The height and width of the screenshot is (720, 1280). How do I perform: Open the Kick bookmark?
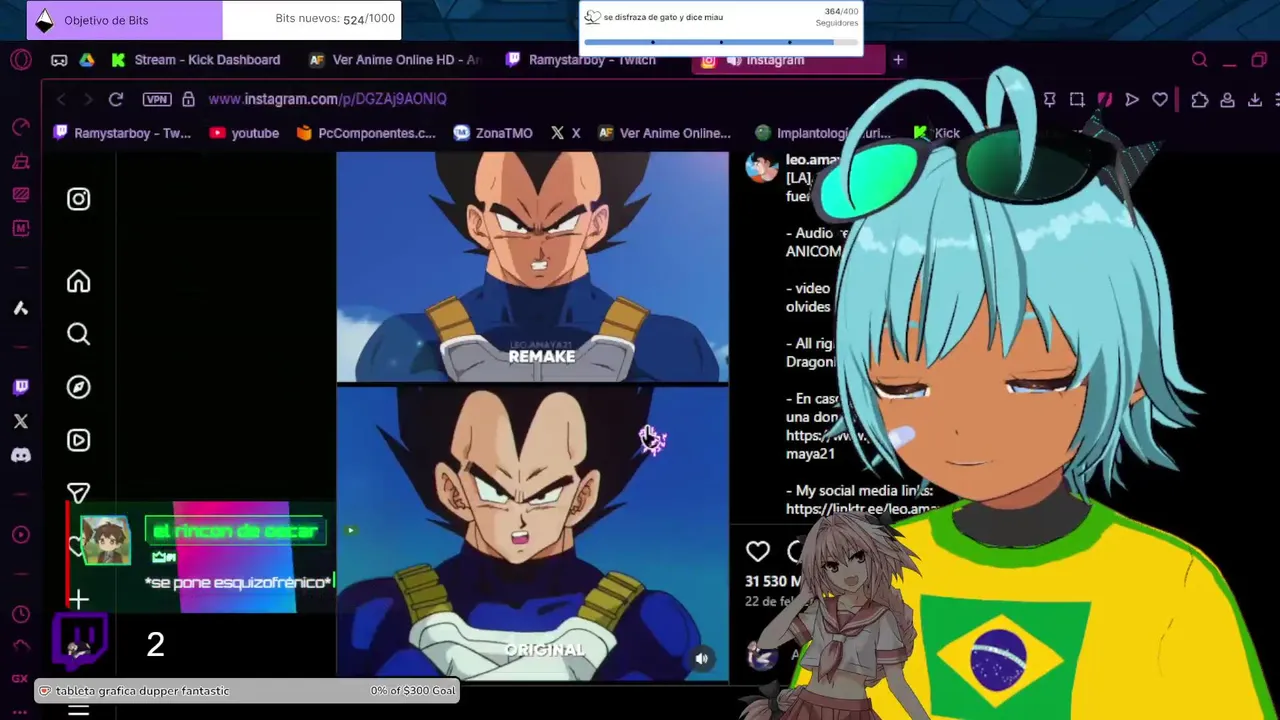pos(936,133)
